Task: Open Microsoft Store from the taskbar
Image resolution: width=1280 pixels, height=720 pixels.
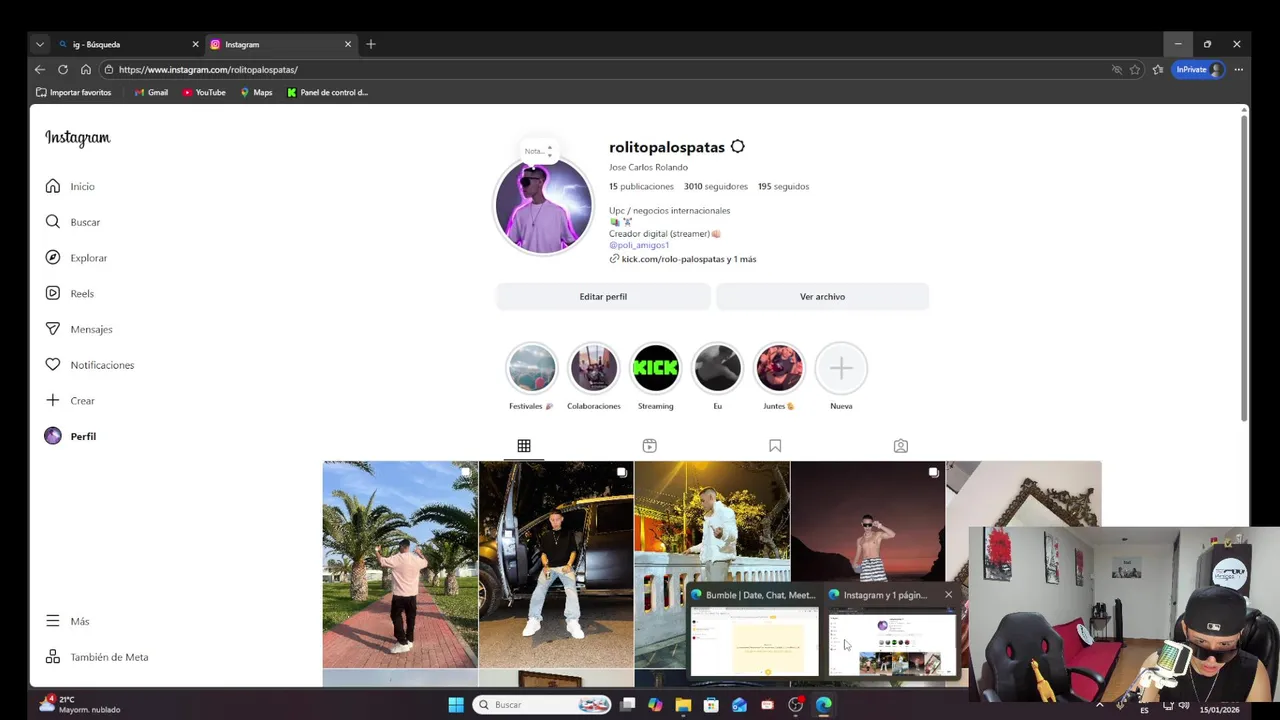Action: [x=711, y=705]
